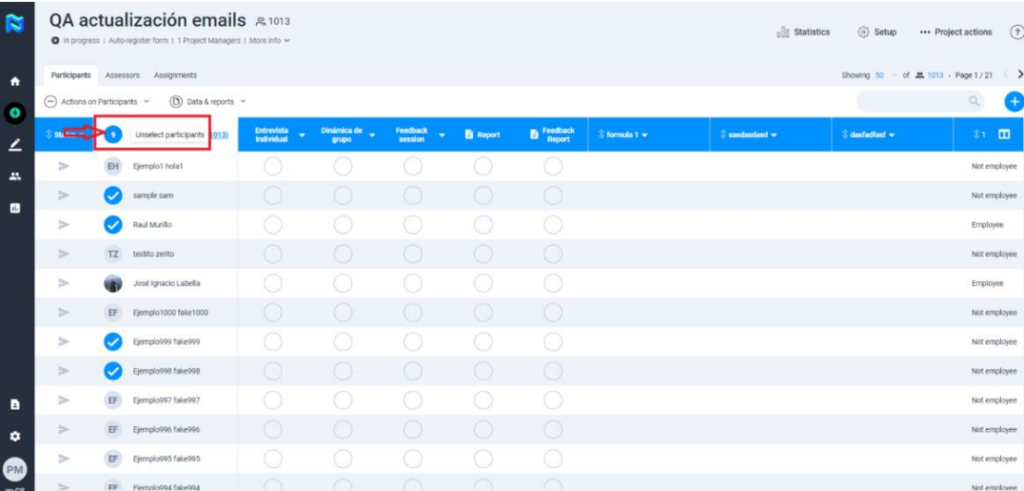Viewport: 1024px width, 491px height.
Task: Open the Data & reports dropdown
Action: pyautogui.click(x=208, y=101)
